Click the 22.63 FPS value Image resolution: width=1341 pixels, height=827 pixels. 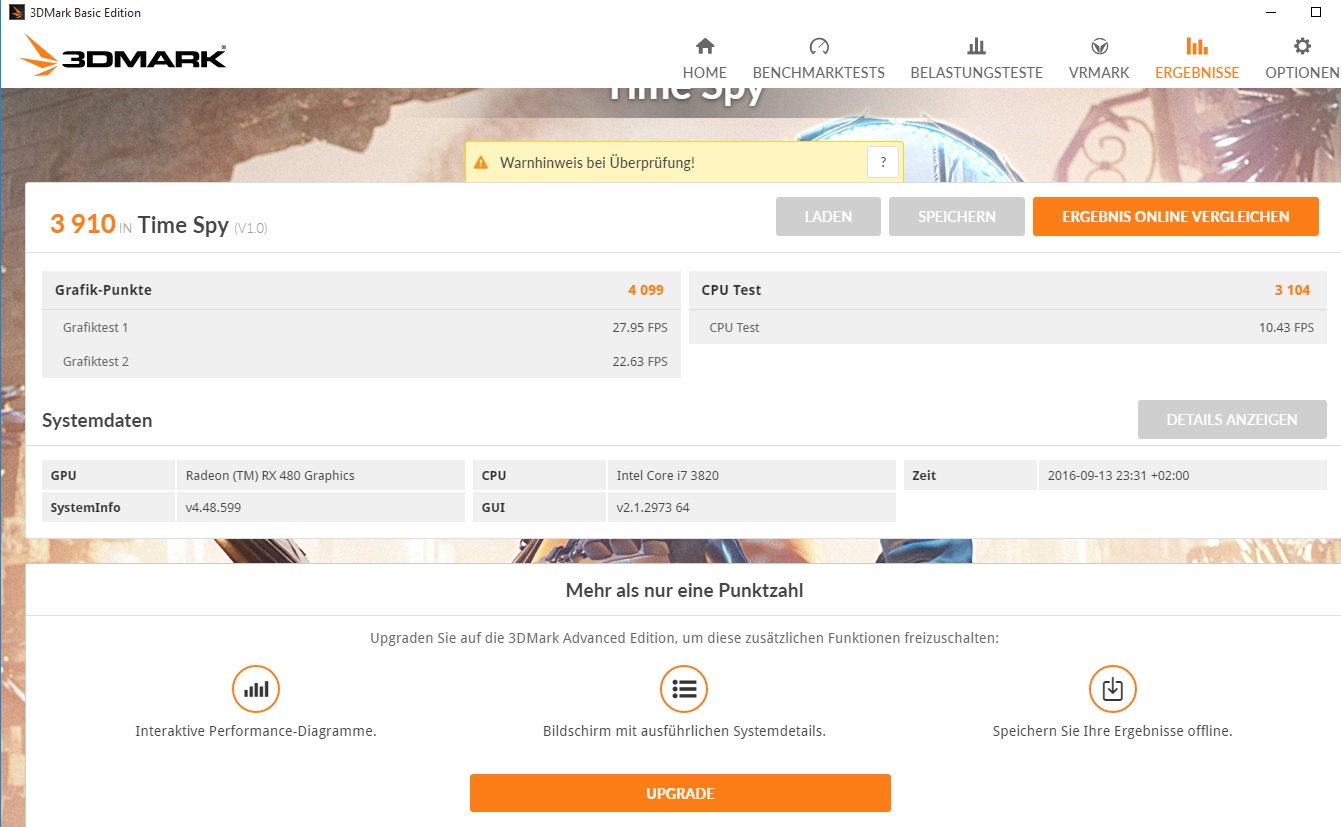point(640,361)
